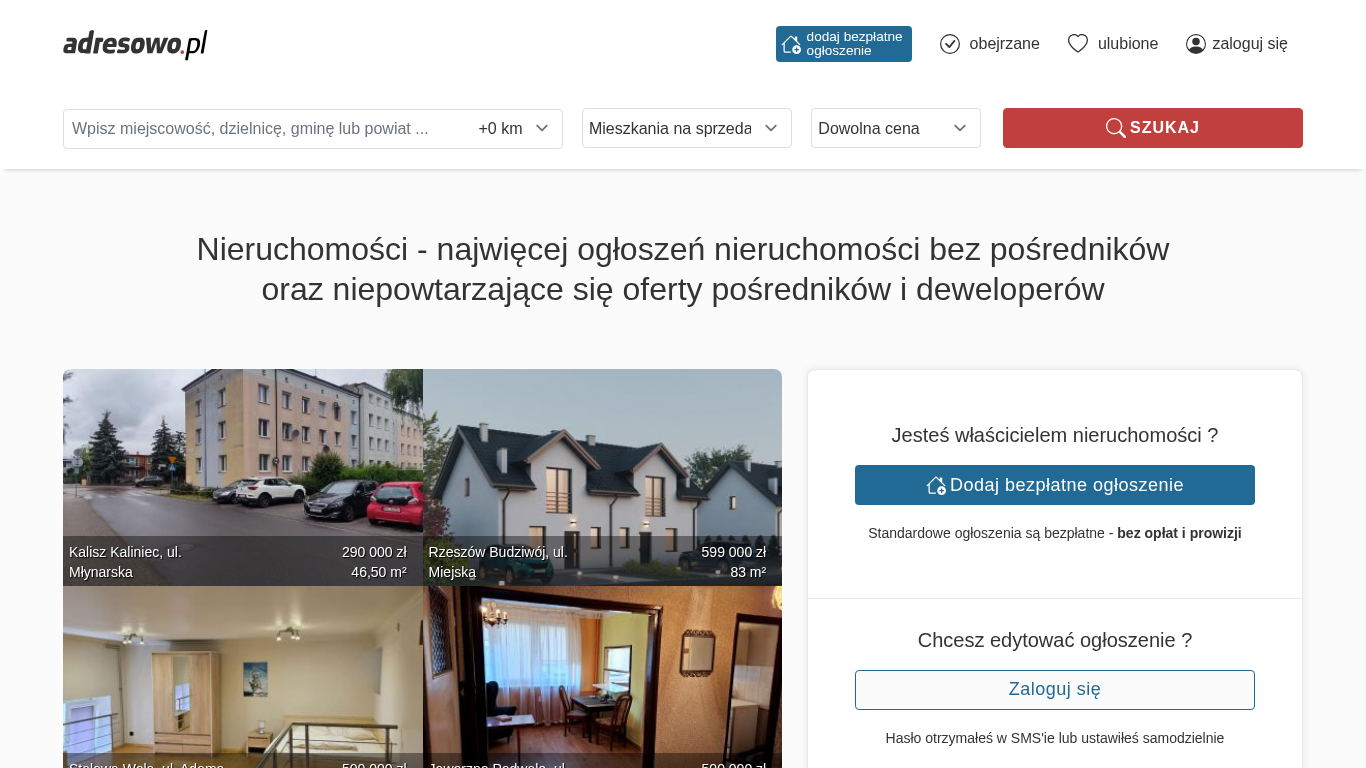Click the checkmark icon next to obejrzane
The height and width of the screenshot is (768, 1366).
950,44
